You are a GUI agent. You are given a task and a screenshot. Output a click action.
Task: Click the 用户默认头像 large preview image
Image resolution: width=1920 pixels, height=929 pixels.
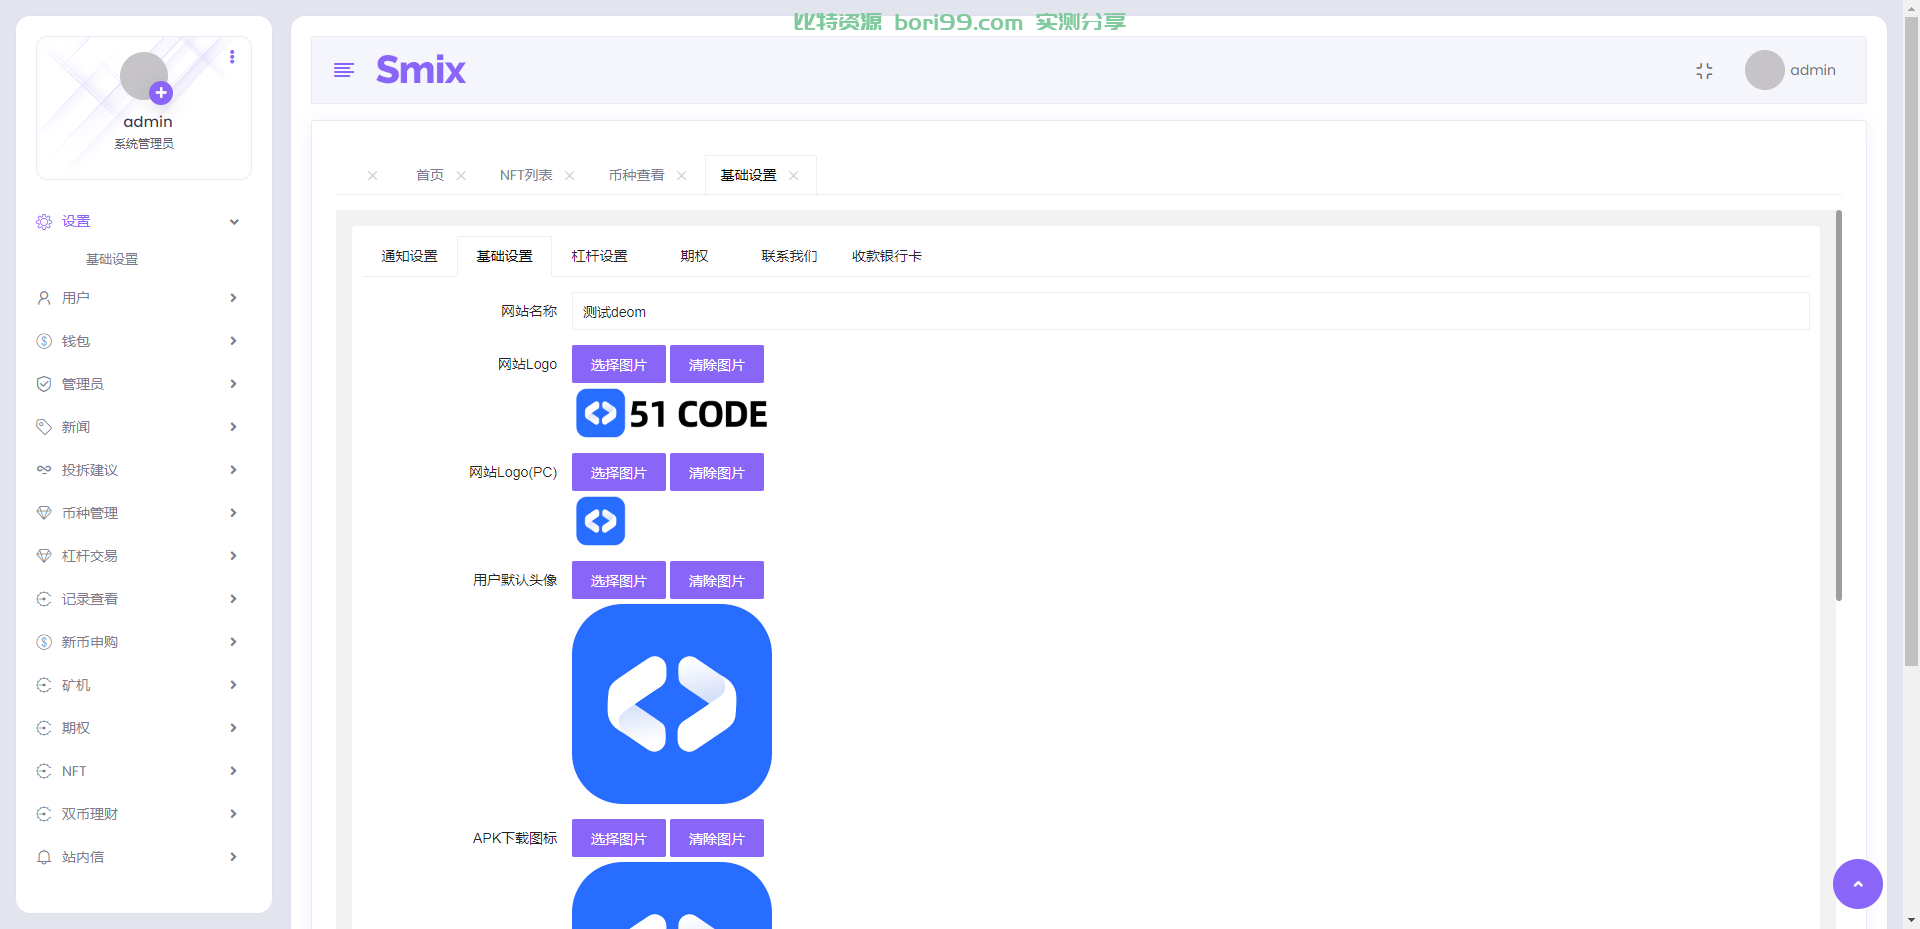[672, 704]
